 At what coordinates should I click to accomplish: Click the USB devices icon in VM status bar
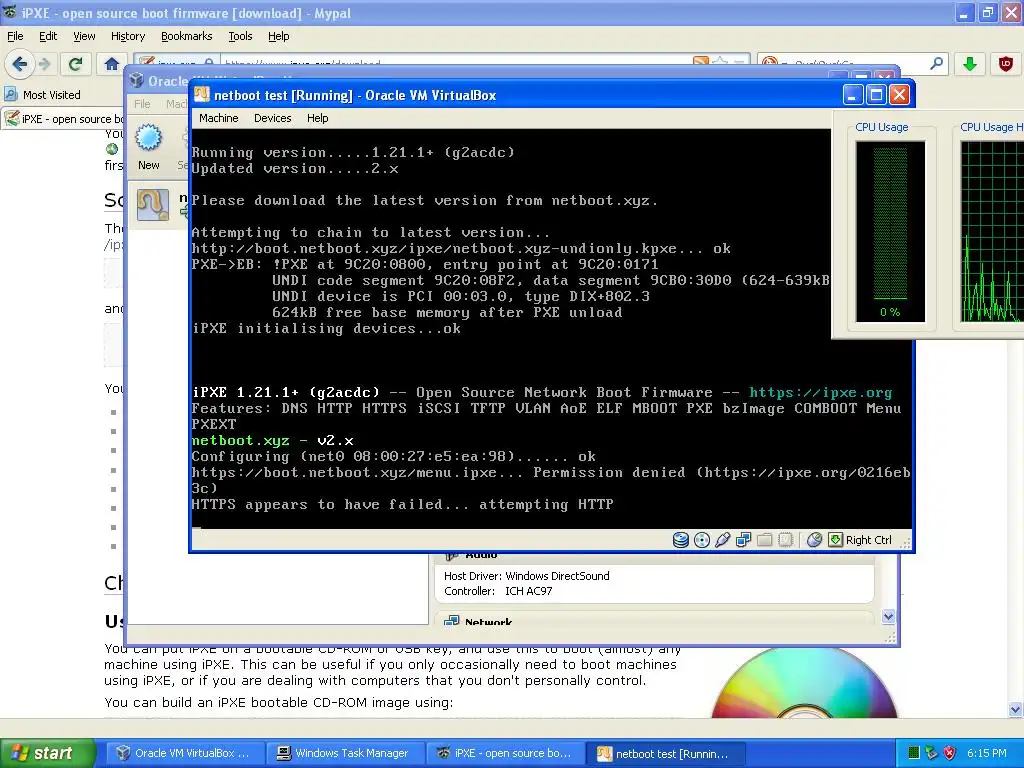[x=722, y=539]
